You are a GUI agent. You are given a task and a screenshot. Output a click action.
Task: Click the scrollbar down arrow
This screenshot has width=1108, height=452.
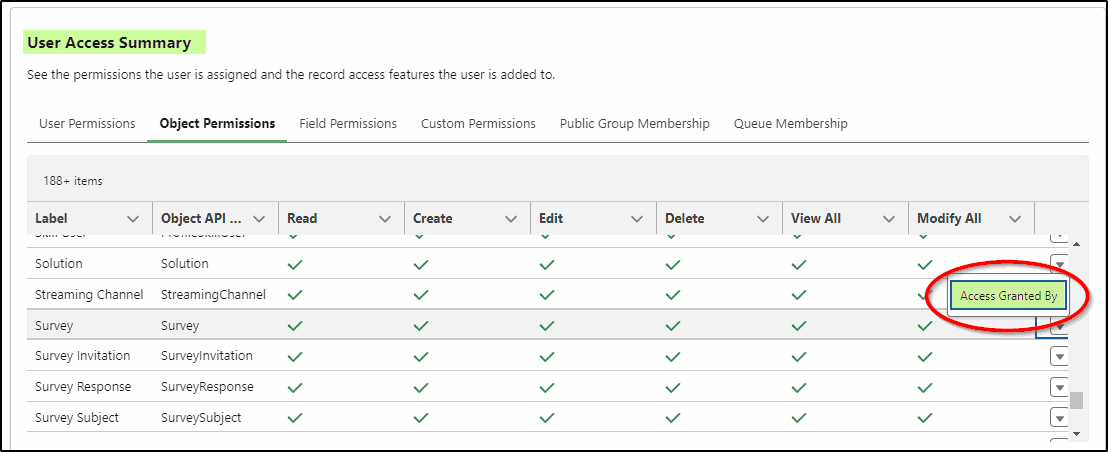[x=1076, y=433]
